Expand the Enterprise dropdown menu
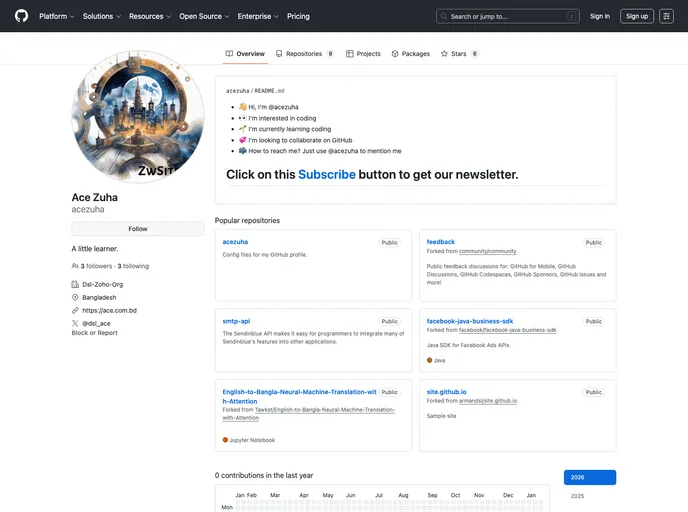 pyautogui.click(x=258, y=16)
